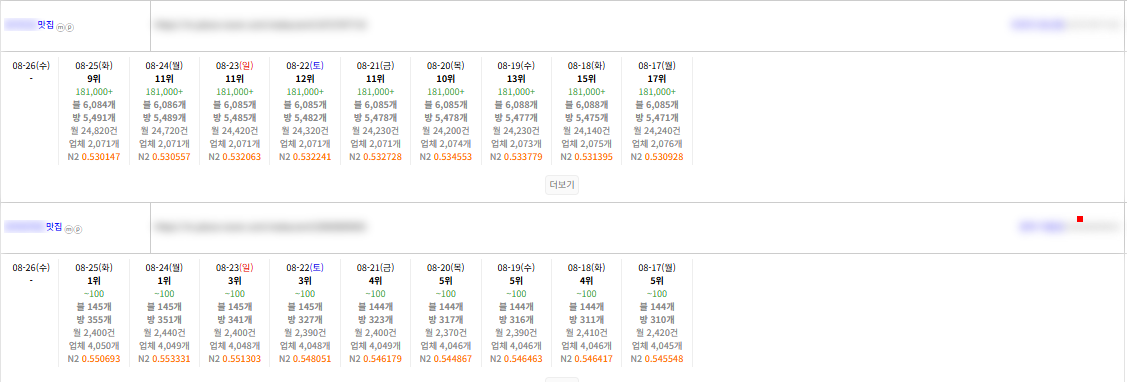The height and width of the screenshot is (382, 1127).
Task: Click the blurred blue link at first row right
Action: point(1039,24)
